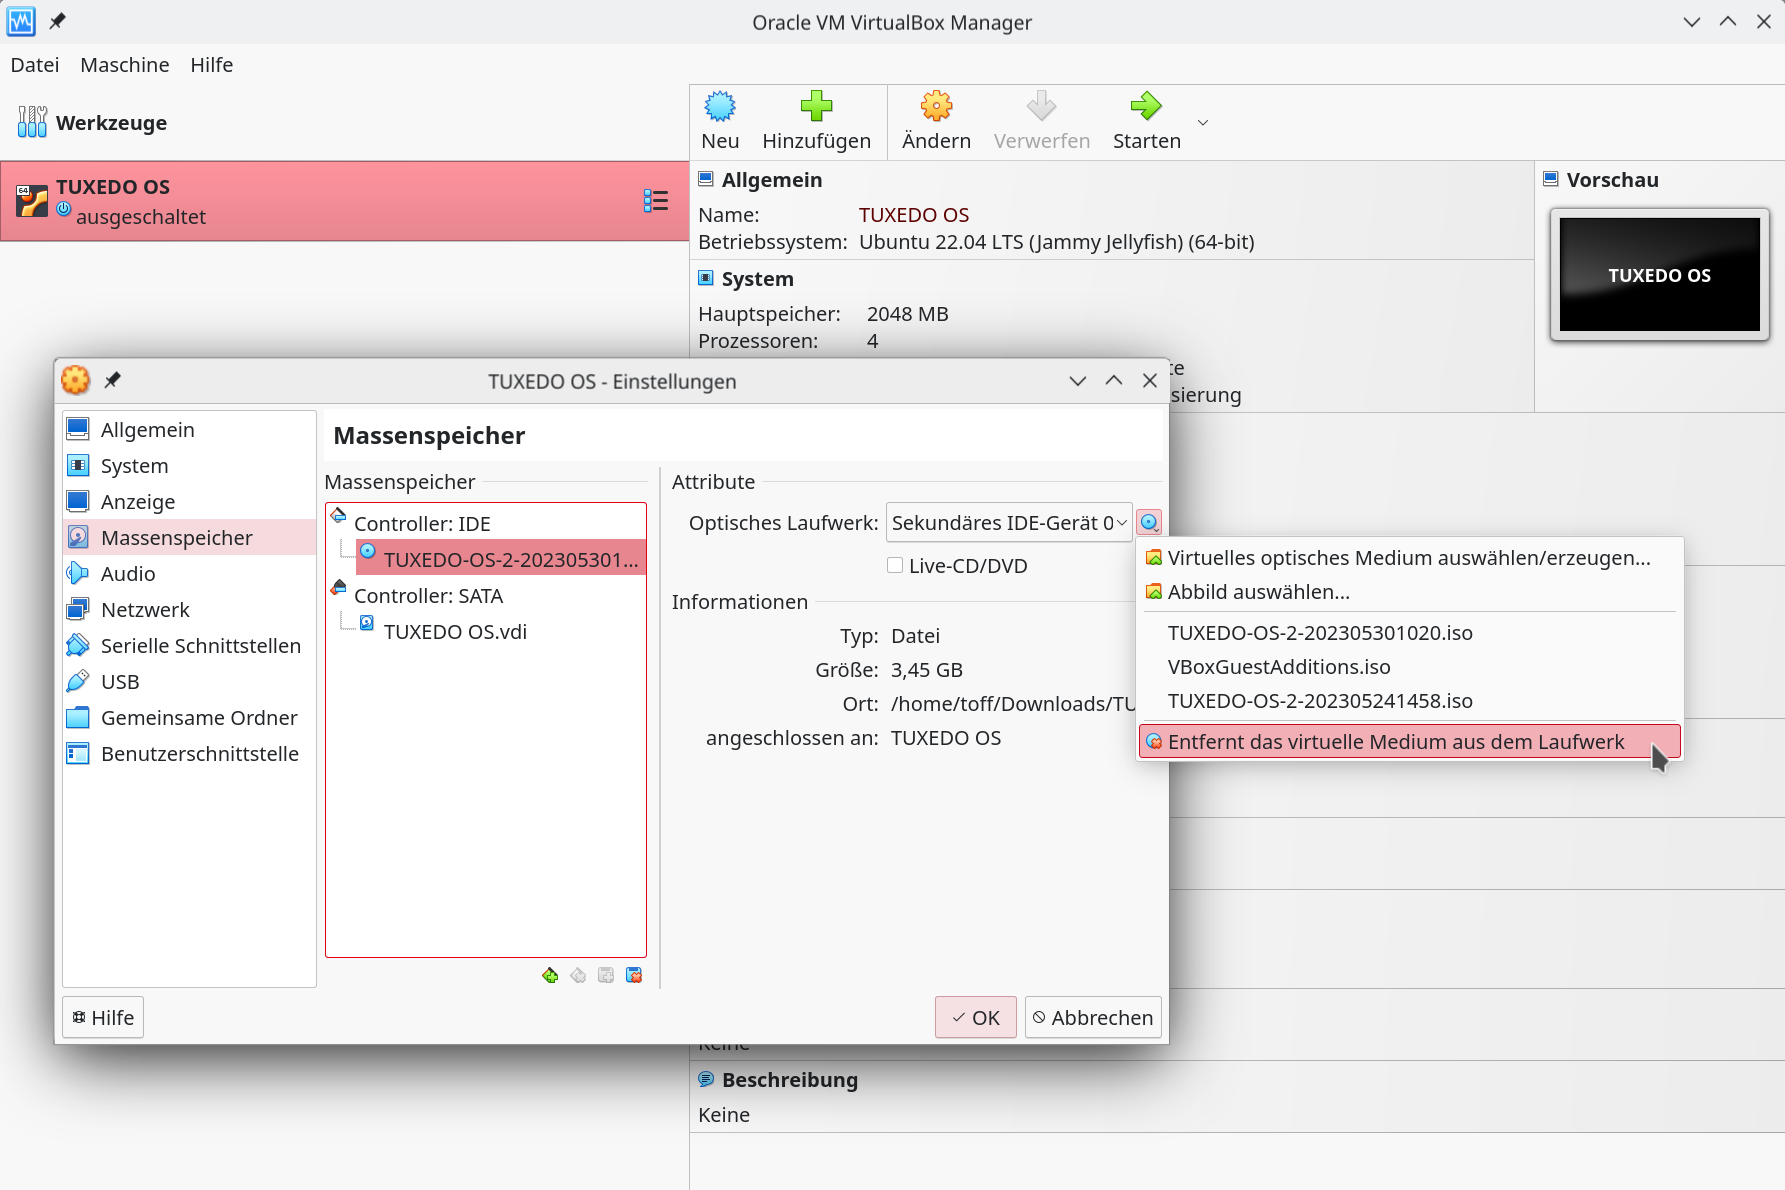Click the Vorschau panel header
The width and height of the screenshot is (1785, 1190).
tap(1612, 180)
